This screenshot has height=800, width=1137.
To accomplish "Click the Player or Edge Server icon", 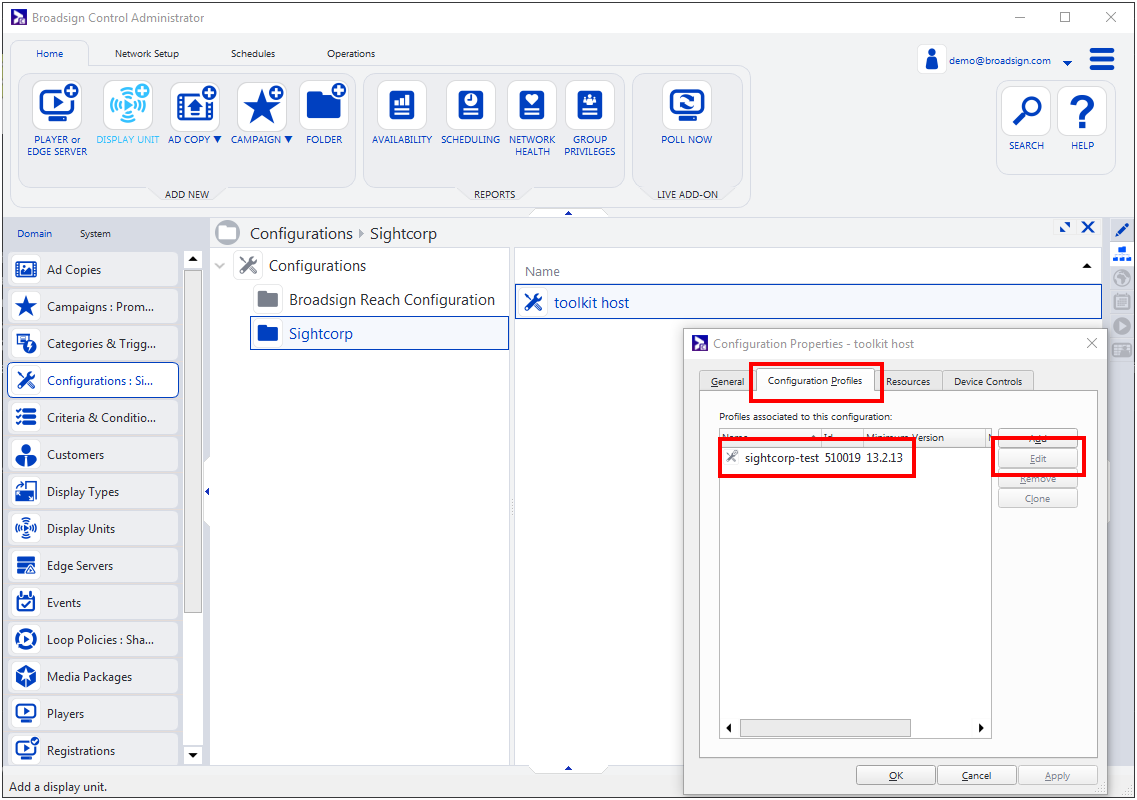I will click(x=57, y=105).
